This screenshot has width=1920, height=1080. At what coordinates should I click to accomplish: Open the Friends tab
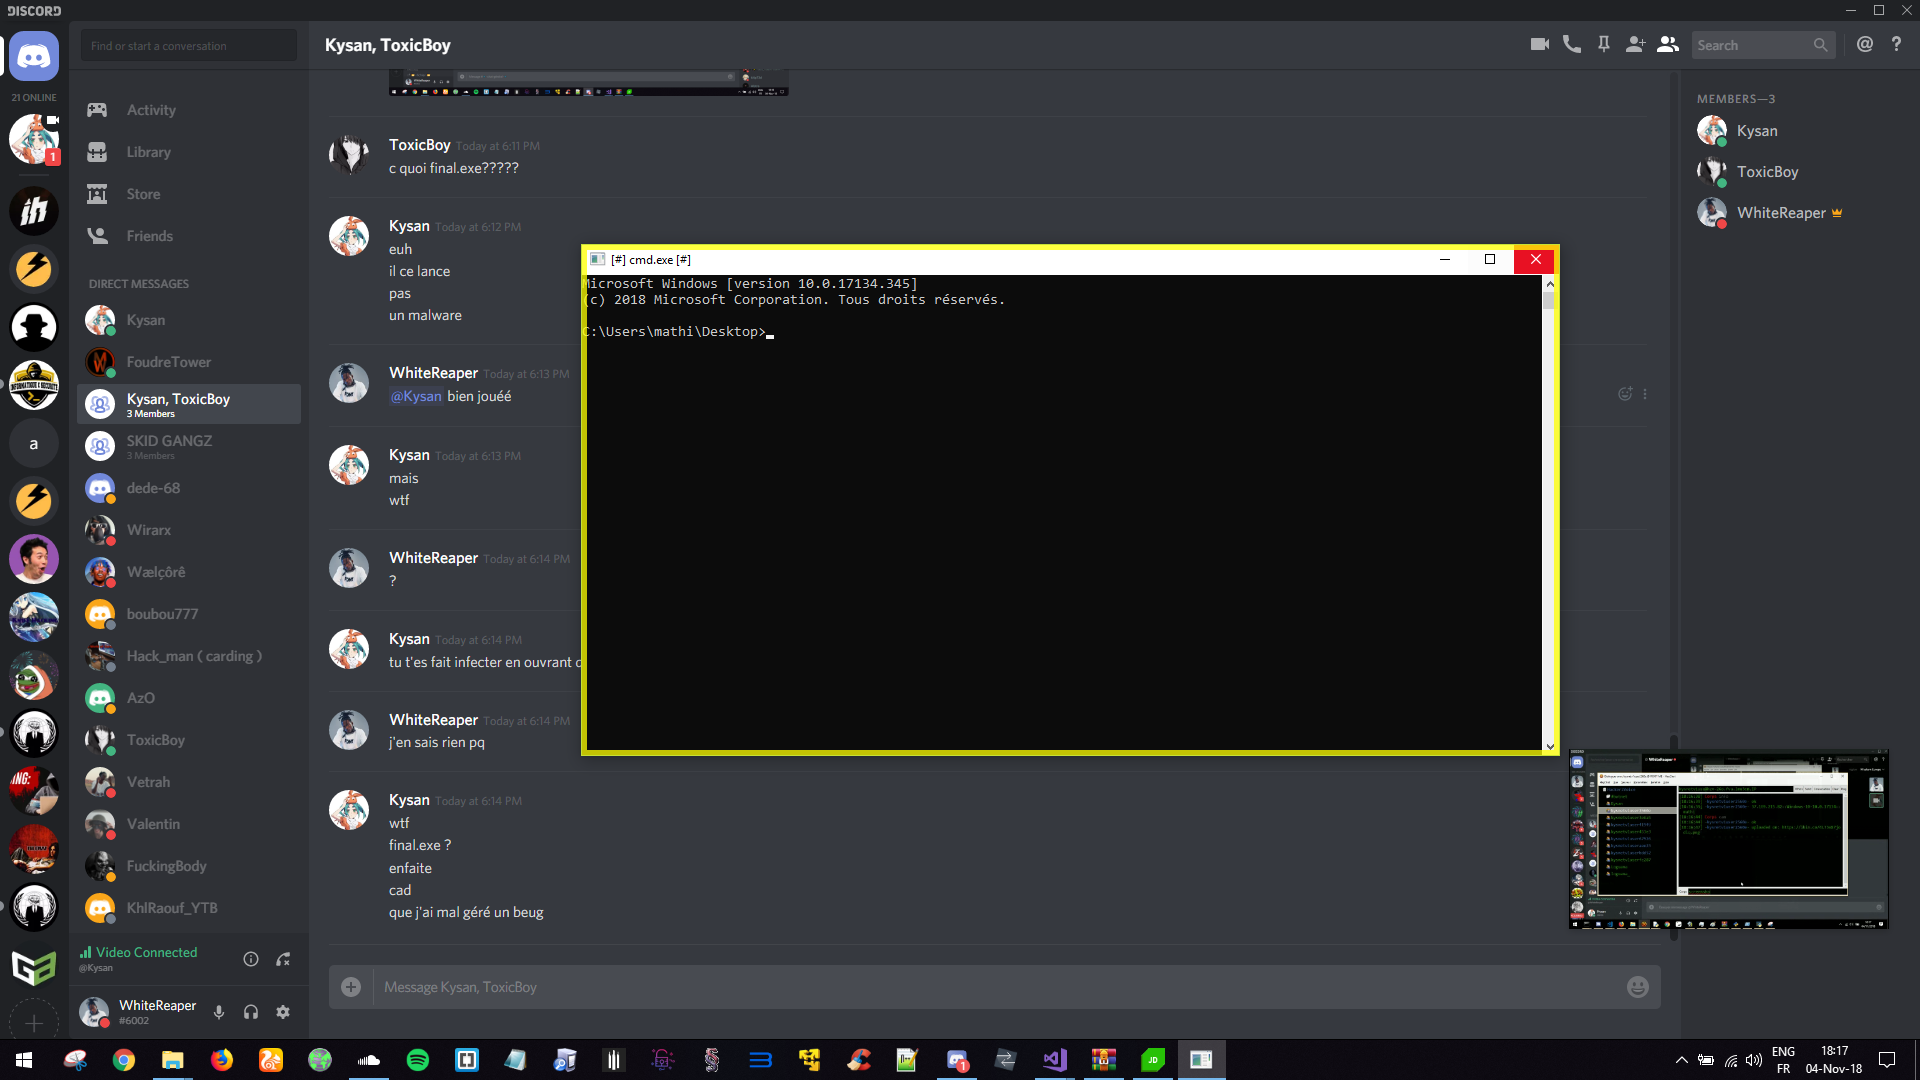[x=189, y=236]
